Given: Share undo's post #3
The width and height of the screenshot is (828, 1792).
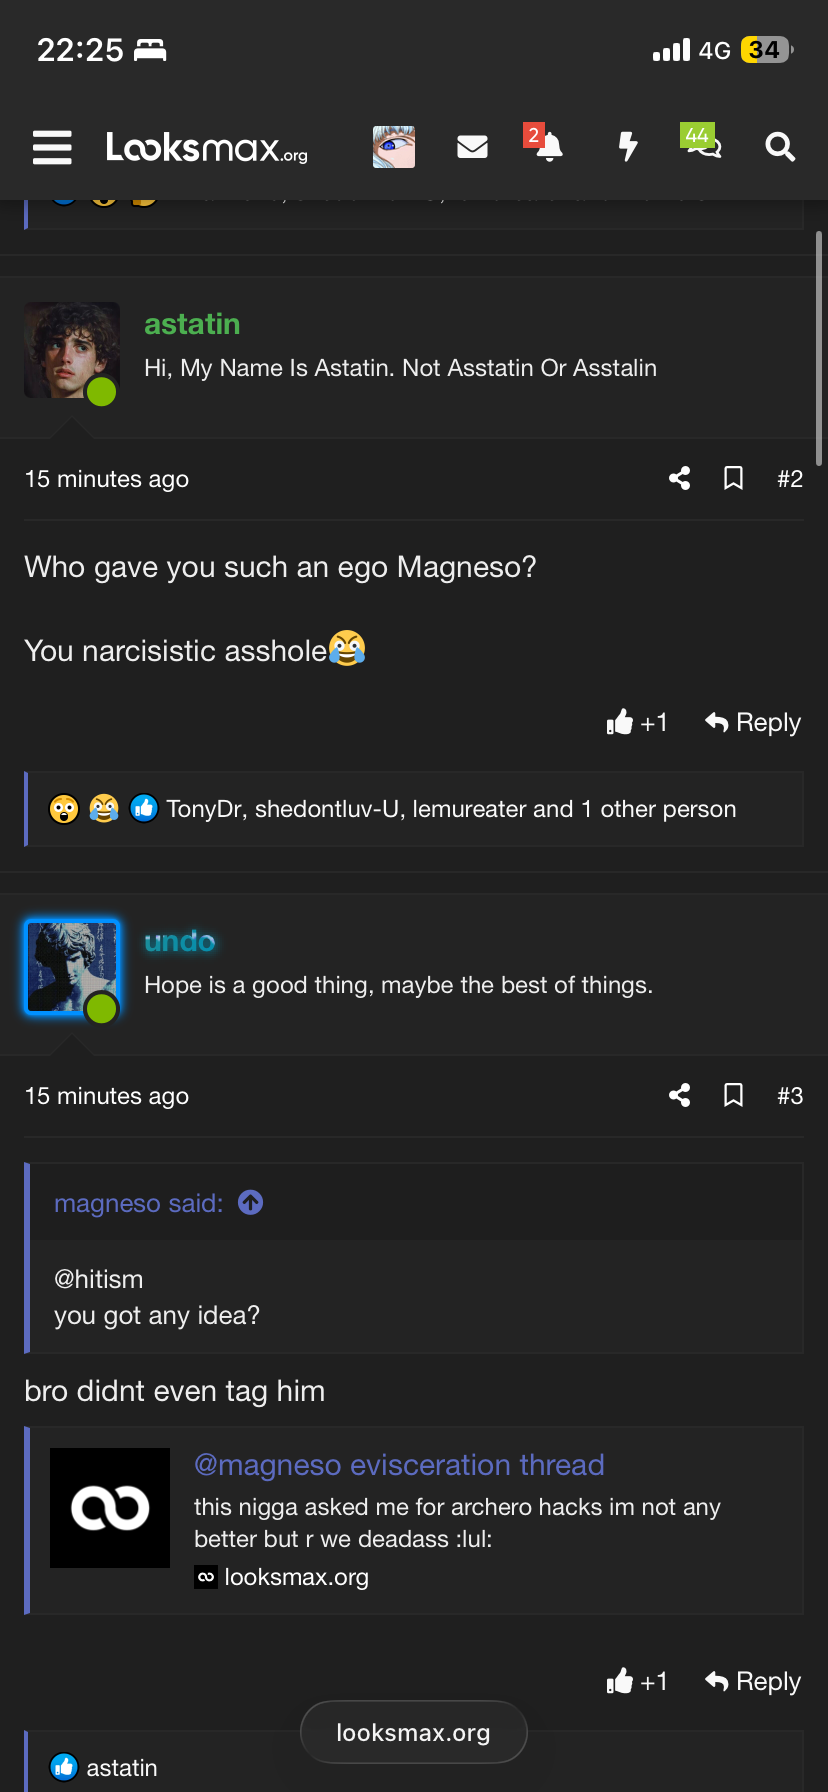Looking at the screenshot, I should pyautogui.click(x=680, y=1096).
